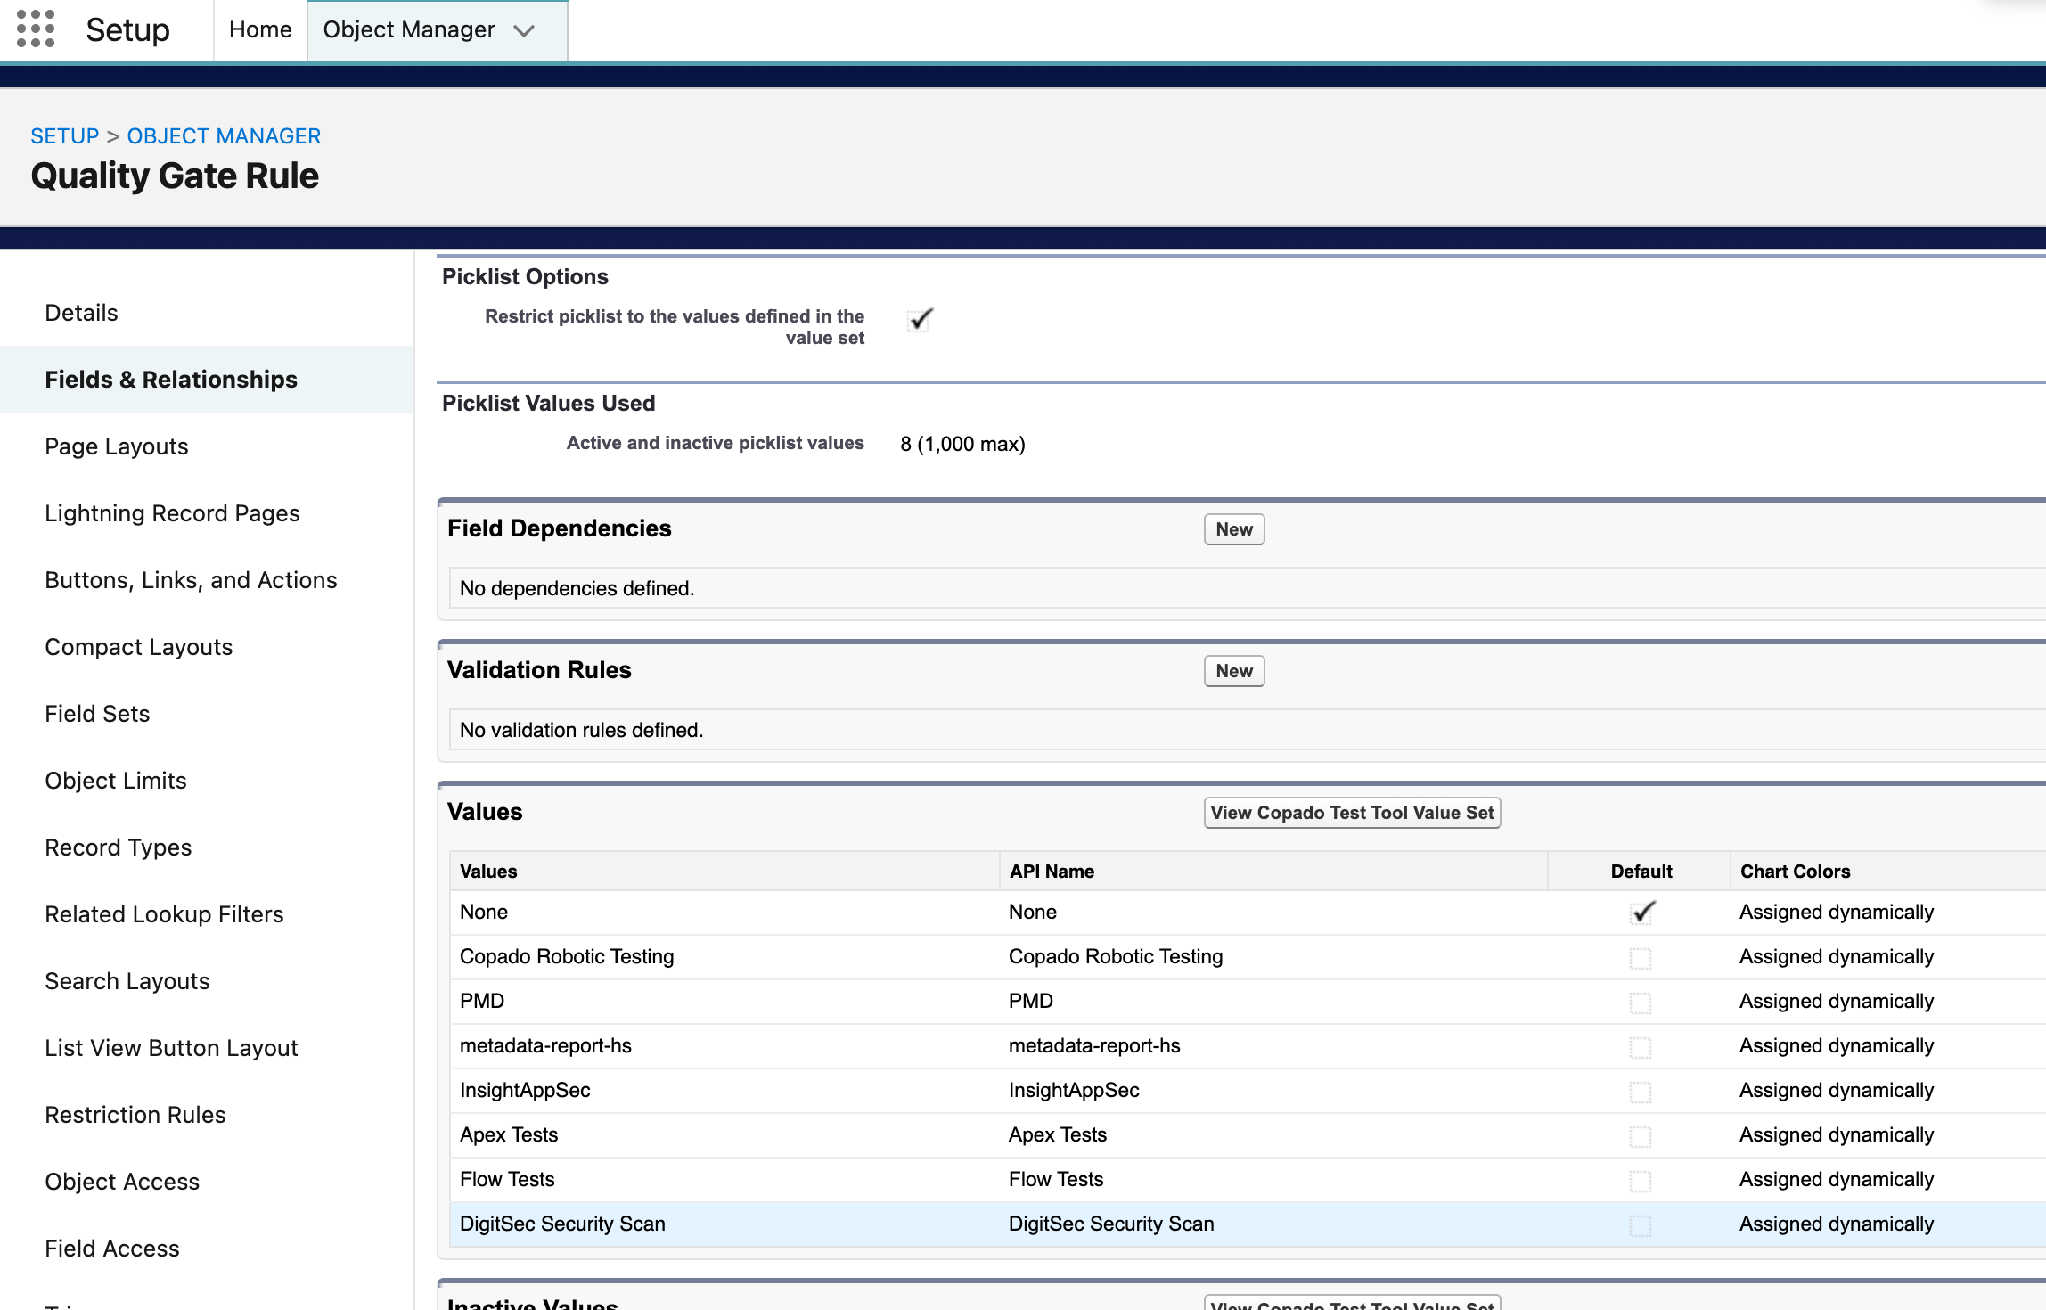
Task: Open the App Launcher dots icon
Action: (x=35, y=29)
